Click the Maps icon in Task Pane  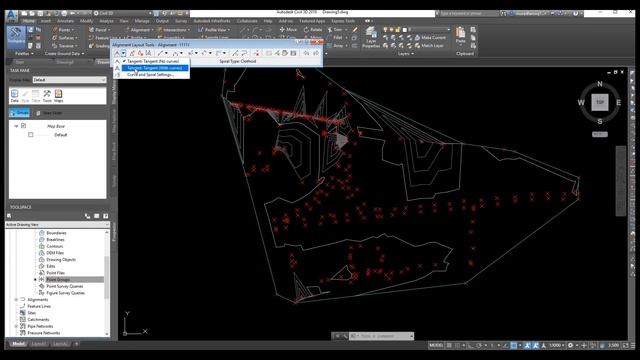[x=58, y=96]
